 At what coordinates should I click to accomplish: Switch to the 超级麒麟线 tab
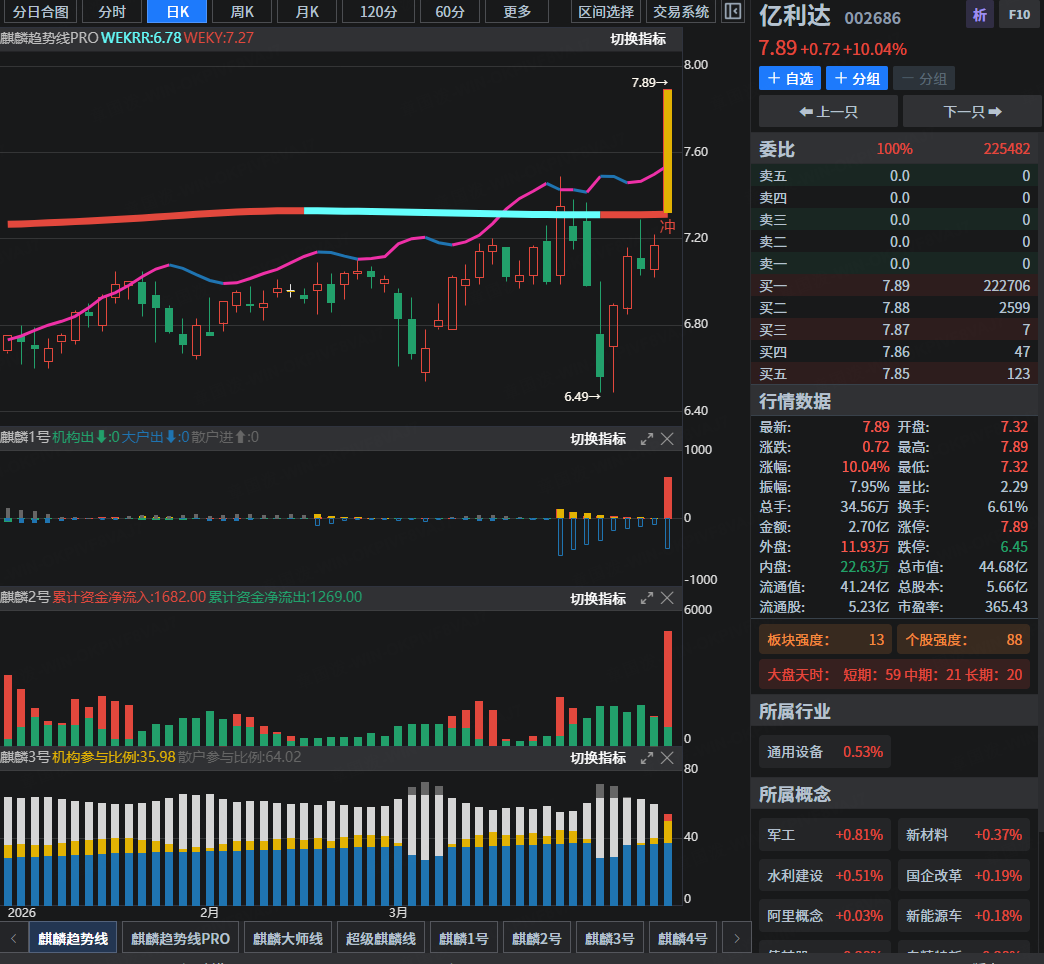(379, 938)
